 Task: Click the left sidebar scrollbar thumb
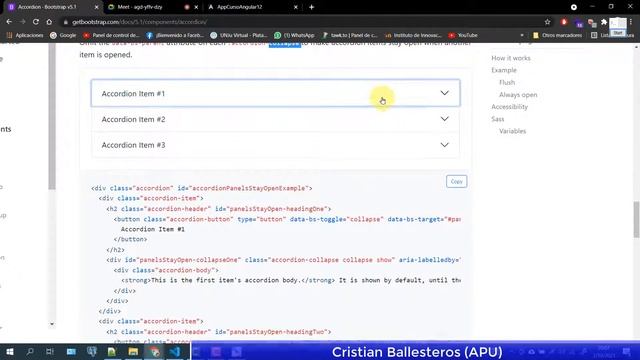pyautogui.click(x=52, y=116)
